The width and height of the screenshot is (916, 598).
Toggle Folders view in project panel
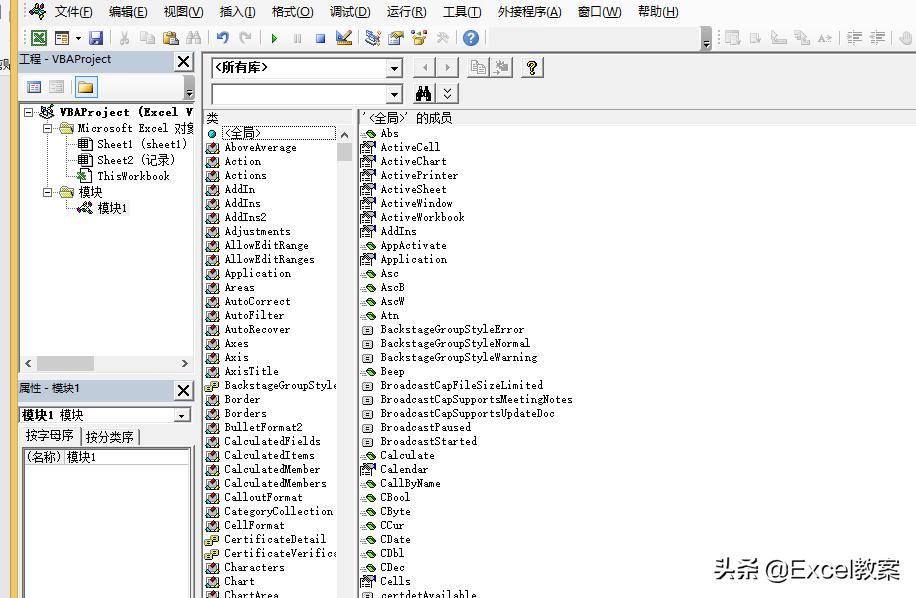point(85,88)
